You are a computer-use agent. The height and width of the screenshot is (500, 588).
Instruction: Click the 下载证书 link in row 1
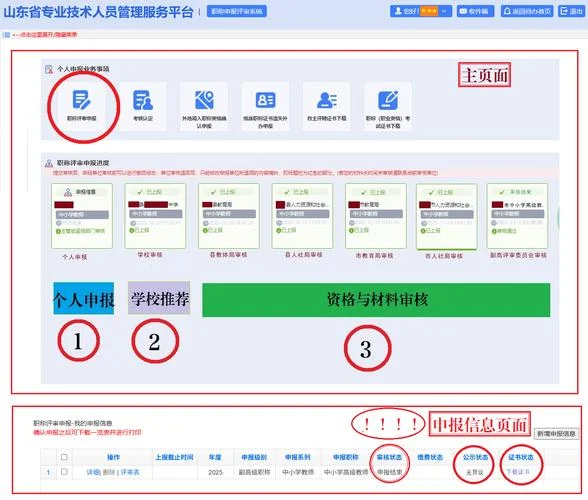(518, 471)
